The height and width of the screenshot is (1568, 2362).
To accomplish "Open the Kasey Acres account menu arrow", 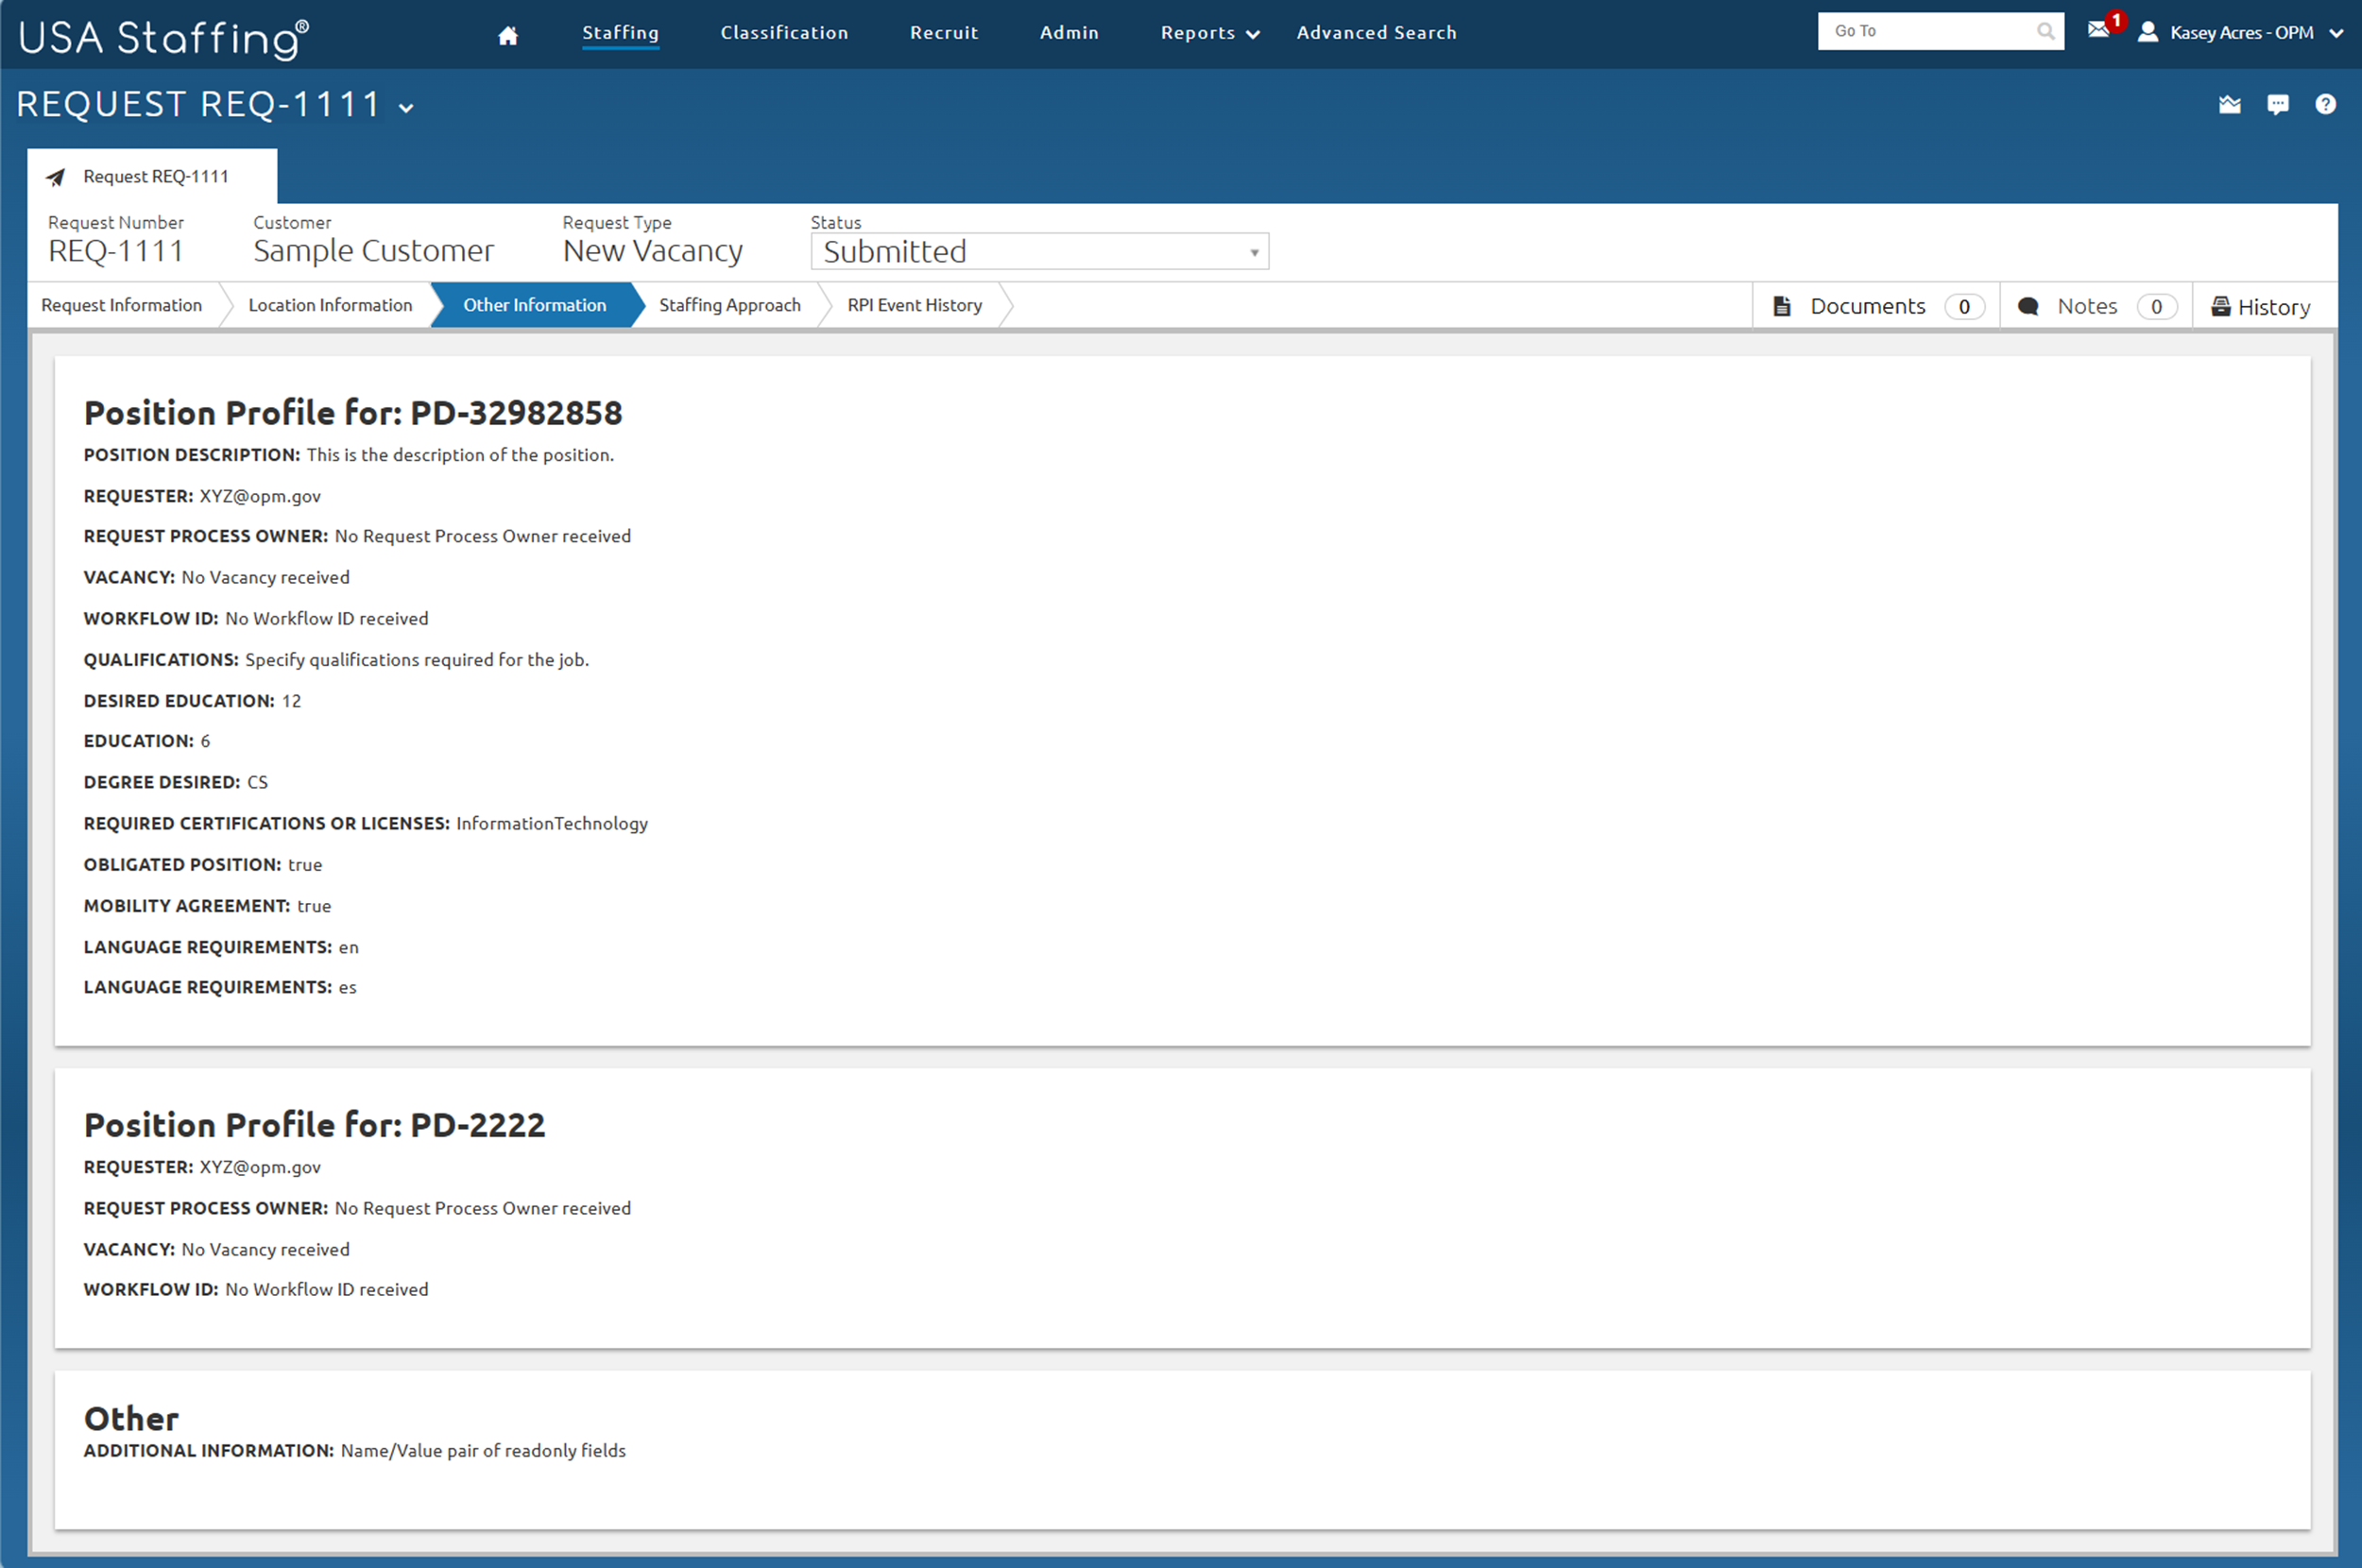I will pos(2336,33).
